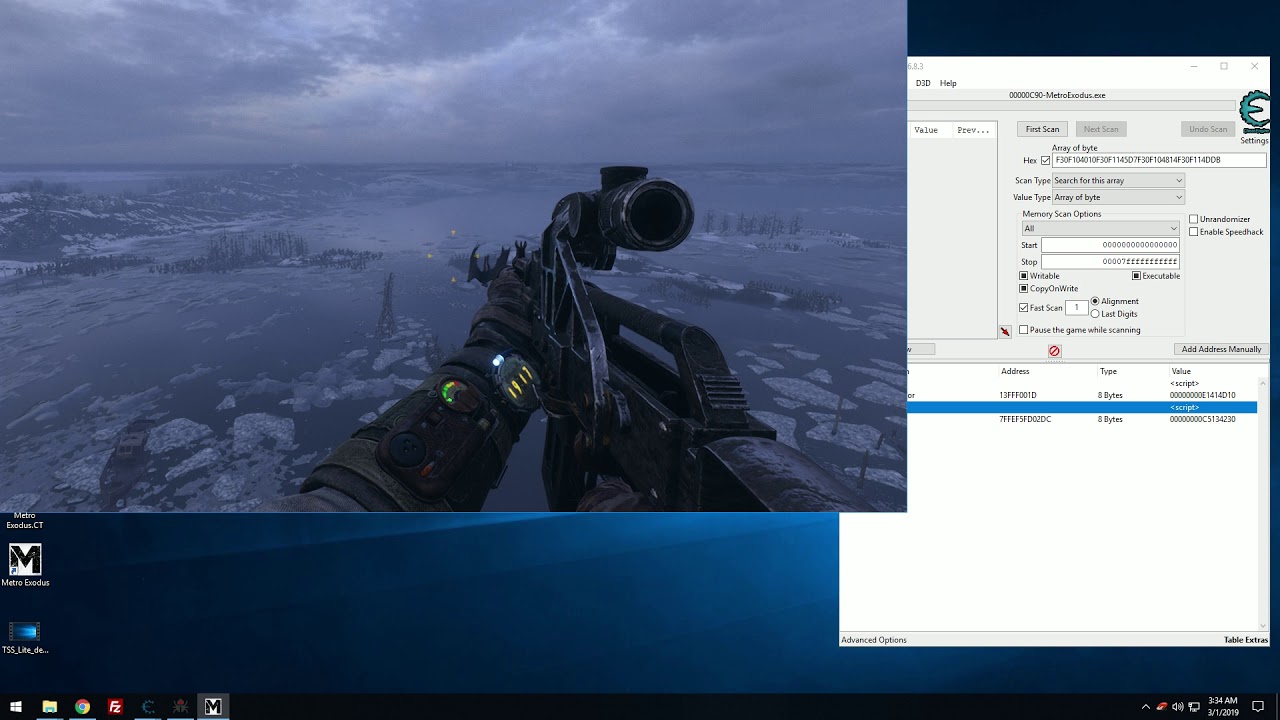Screen dimensions: 1280x720
Task: Select the Last Digits radio button
Action: (x=1095, y=314)
